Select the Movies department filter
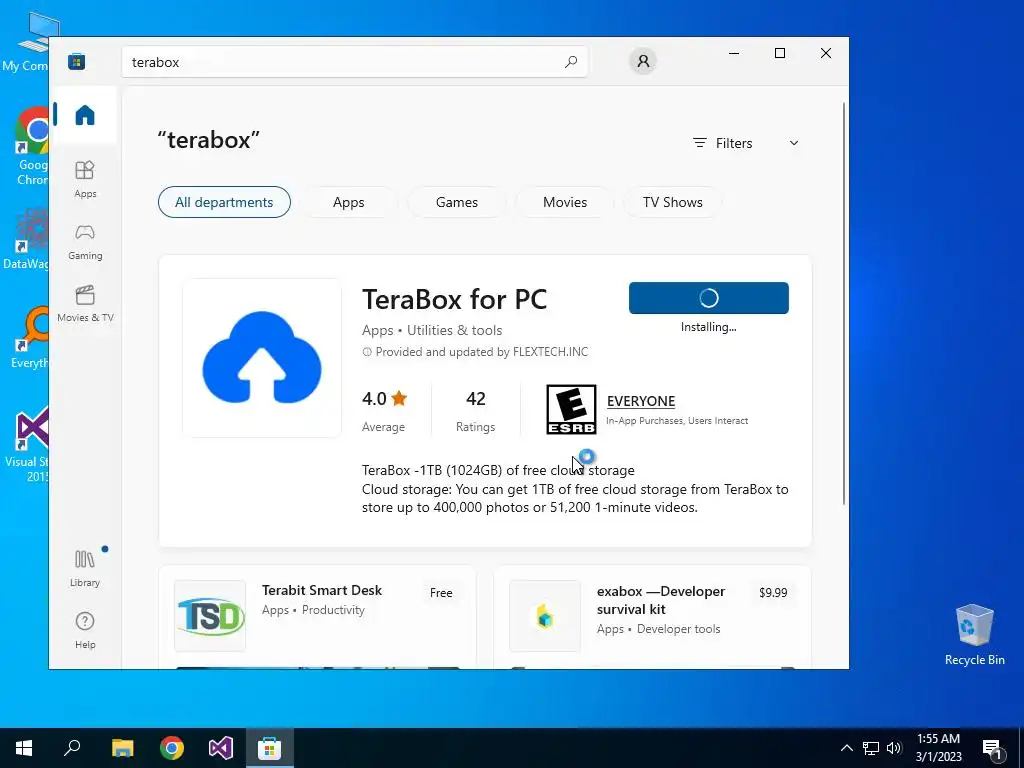Screen dimensions: 1024x768 coord(565,202)
